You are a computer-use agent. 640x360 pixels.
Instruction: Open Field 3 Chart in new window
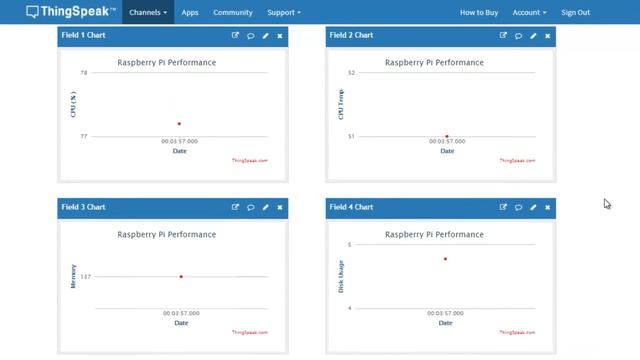point(235,207)
